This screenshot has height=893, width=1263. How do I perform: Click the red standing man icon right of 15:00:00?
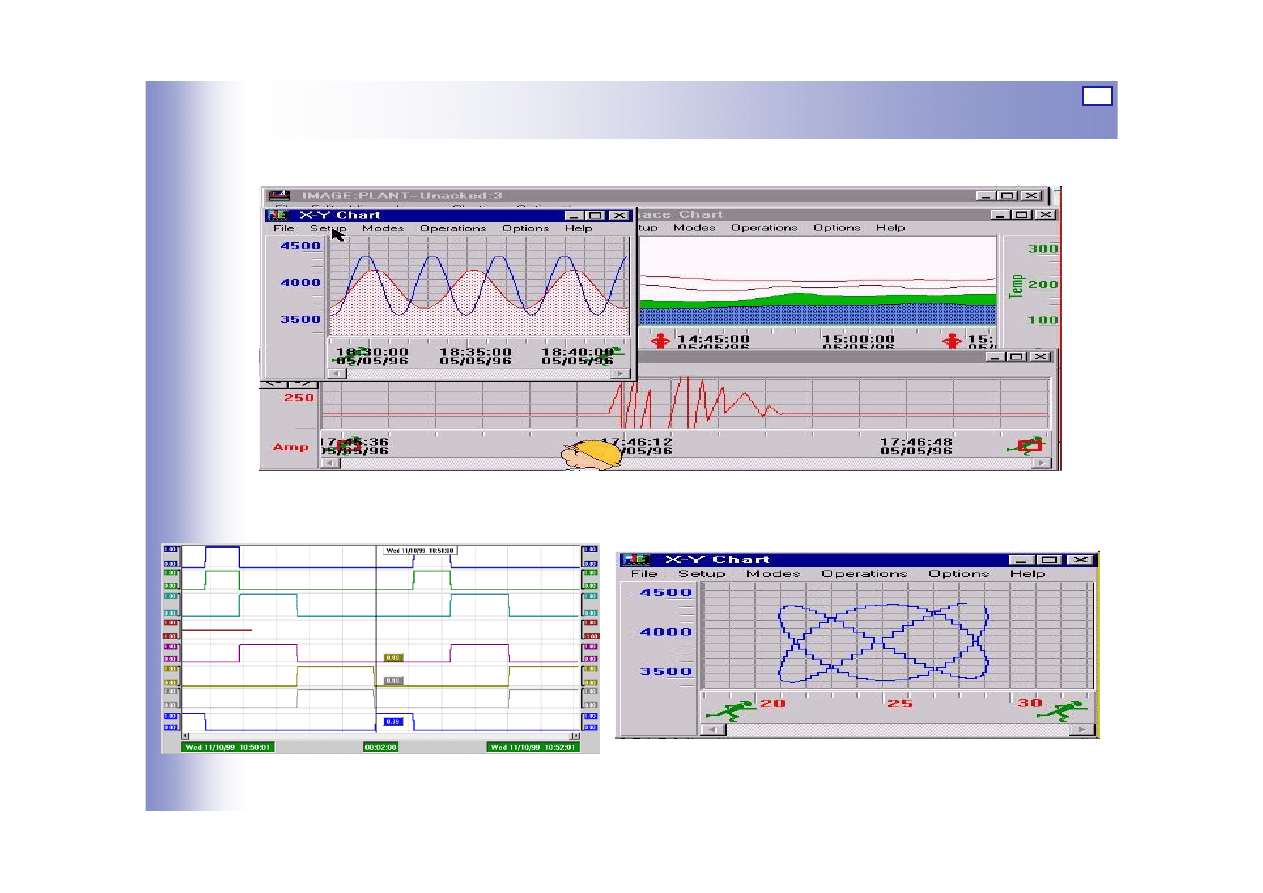tap(950, 341)
